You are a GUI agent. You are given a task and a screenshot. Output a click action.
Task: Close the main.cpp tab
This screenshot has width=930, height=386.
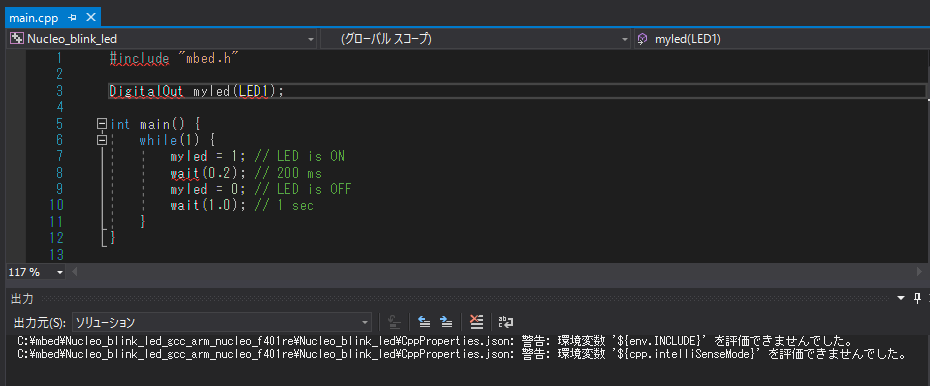[91, 17]
